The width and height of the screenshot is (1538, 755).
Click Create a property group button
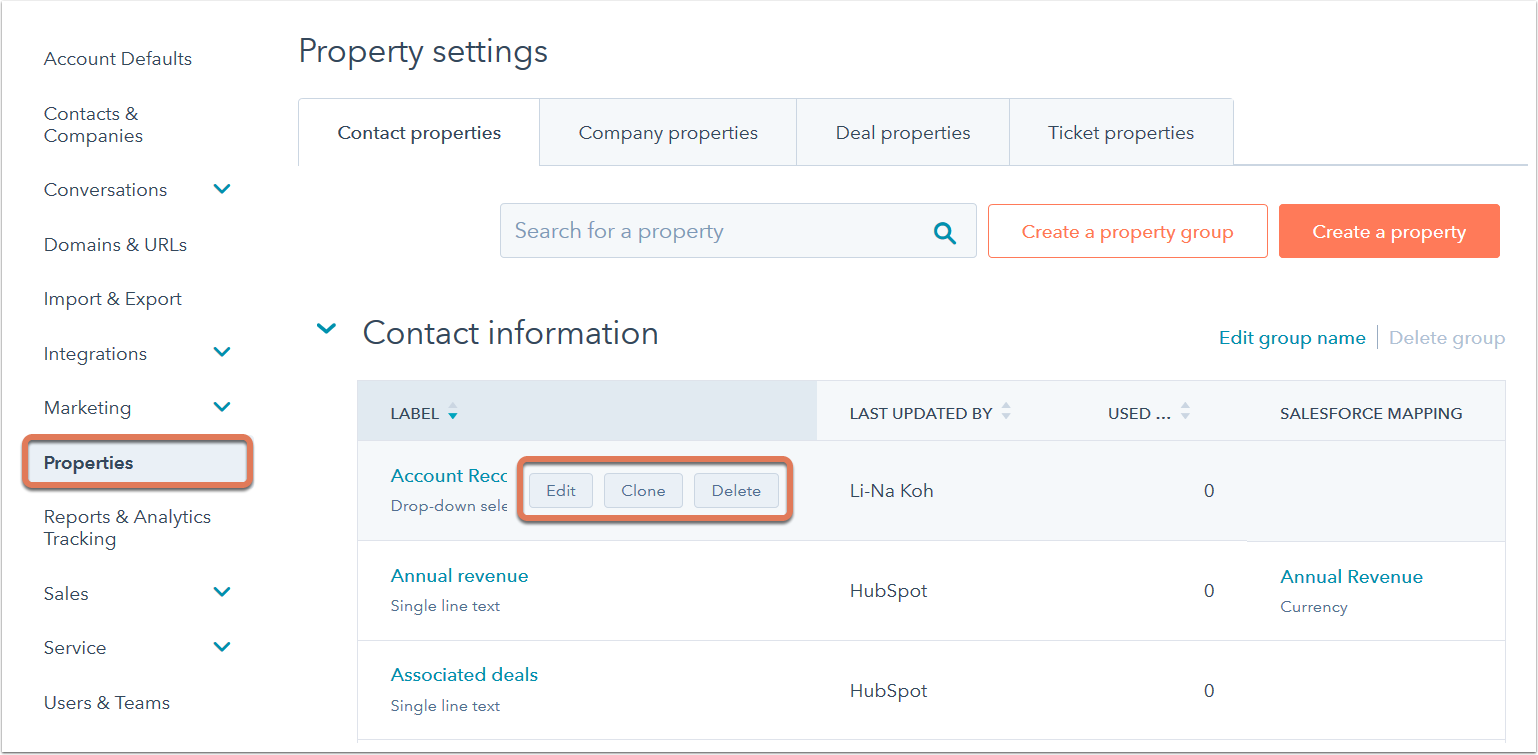tap(1127, 231)
